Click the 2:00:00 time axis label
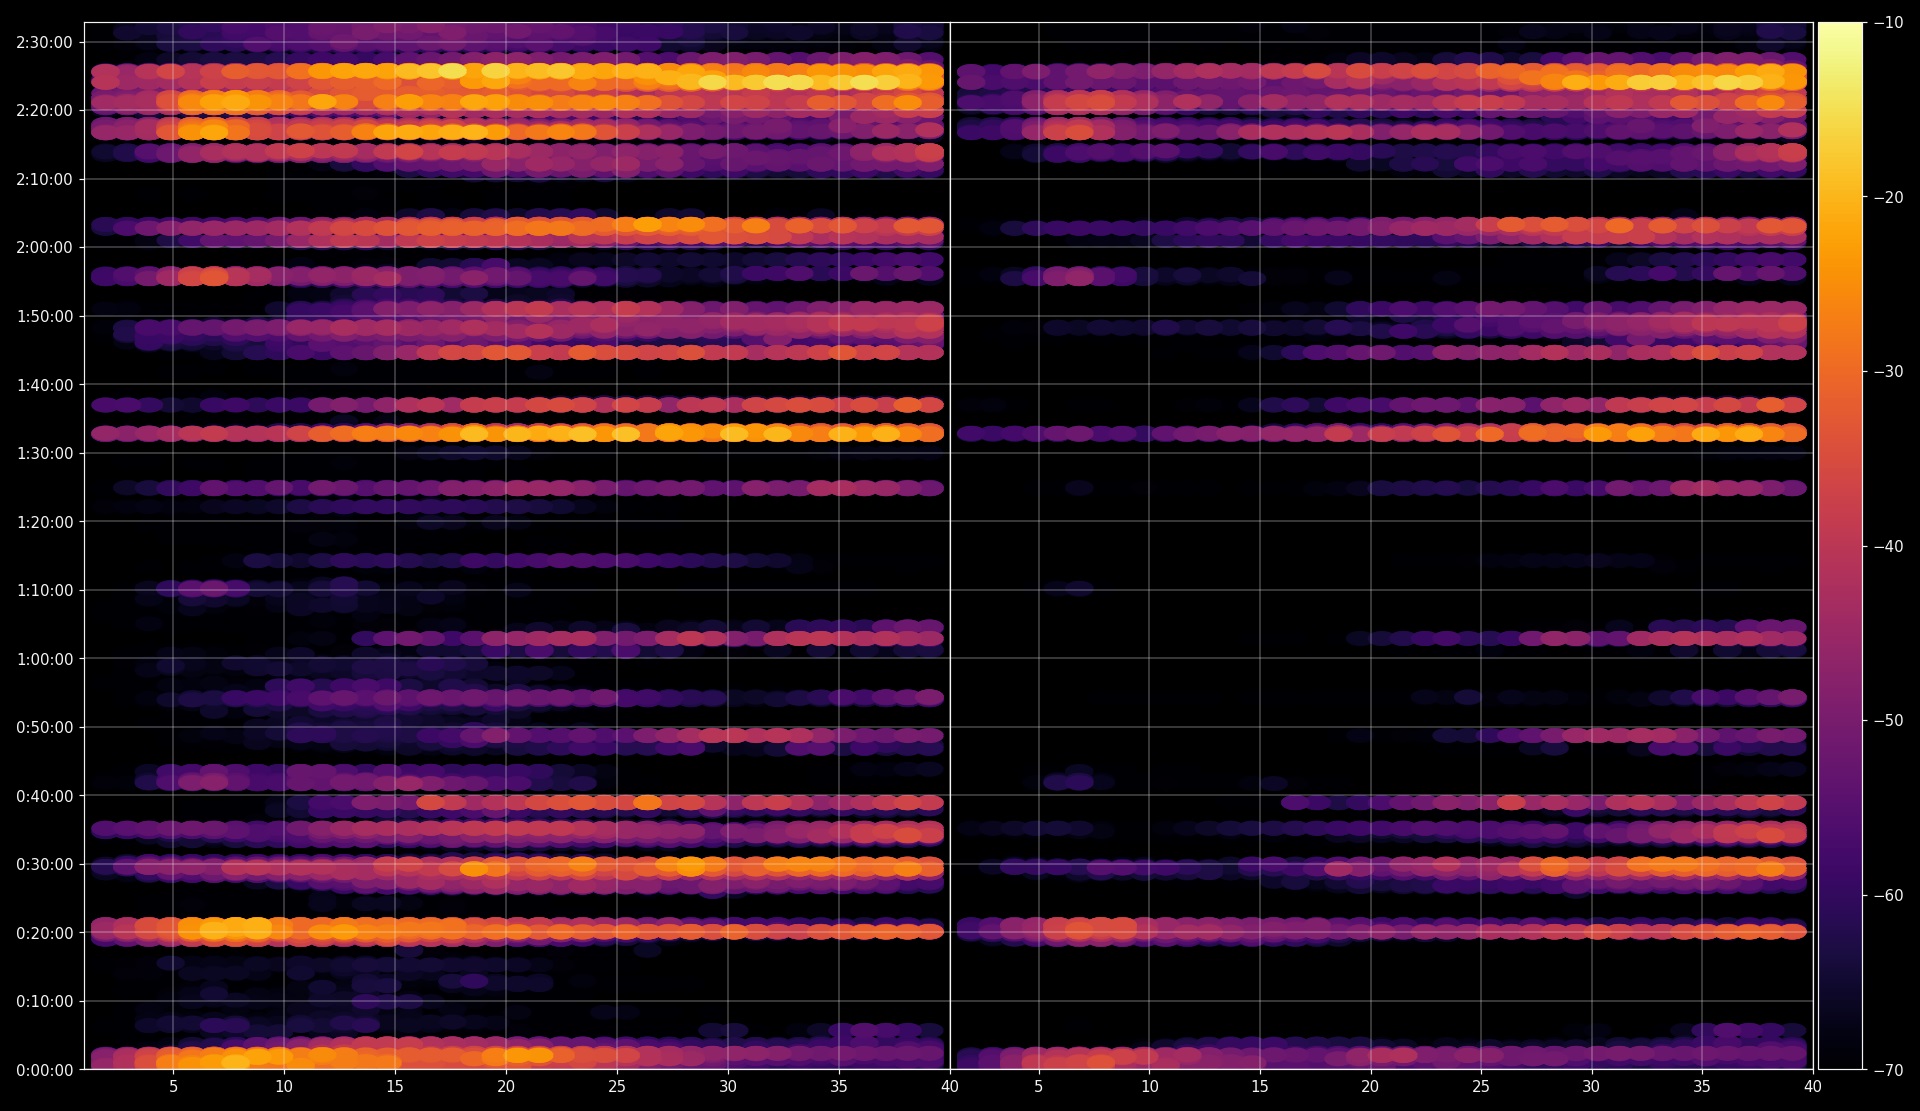Screen dimensions: 1920x1111 point(44,247)
